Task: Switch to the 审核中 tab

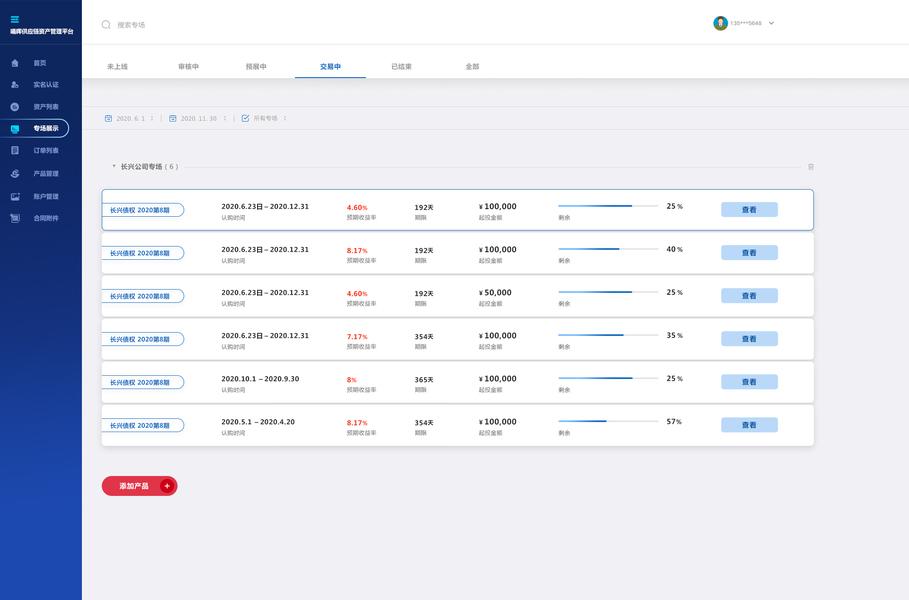Action: point(188,67)
